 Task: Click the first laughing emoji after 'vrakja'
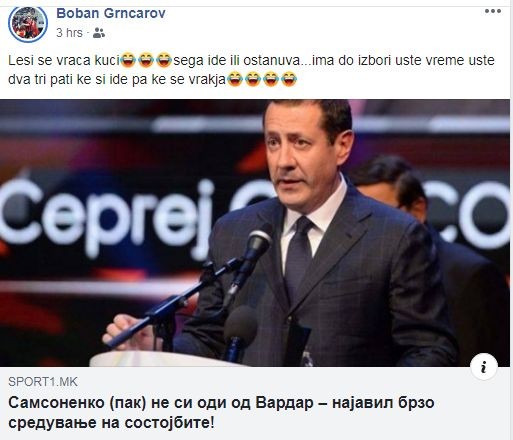pos(235,79)
